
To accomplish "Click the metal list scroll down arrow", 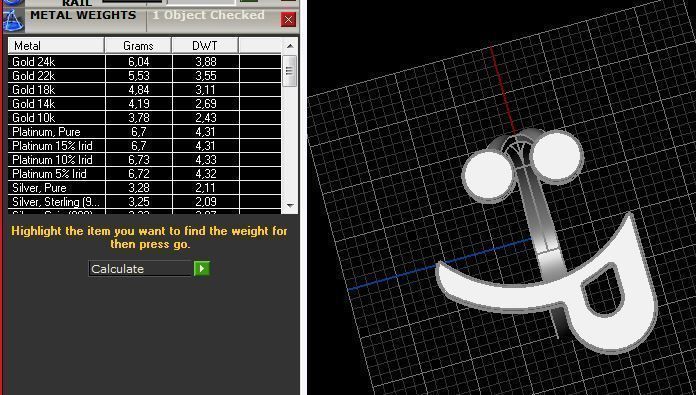I will [290, 205].
